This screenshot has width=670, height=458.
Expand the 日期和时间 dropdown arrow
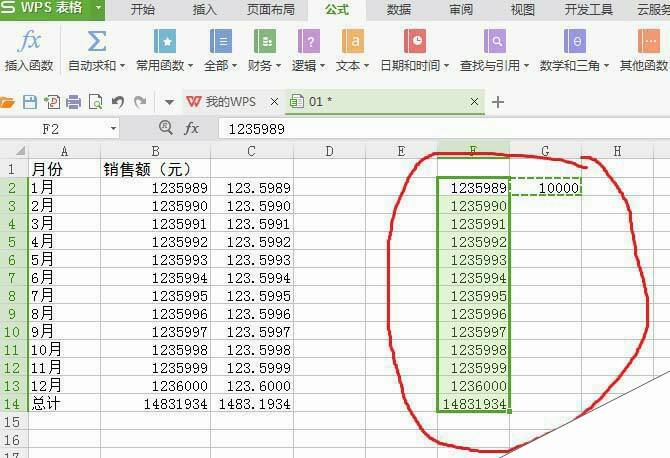[447, 66]
